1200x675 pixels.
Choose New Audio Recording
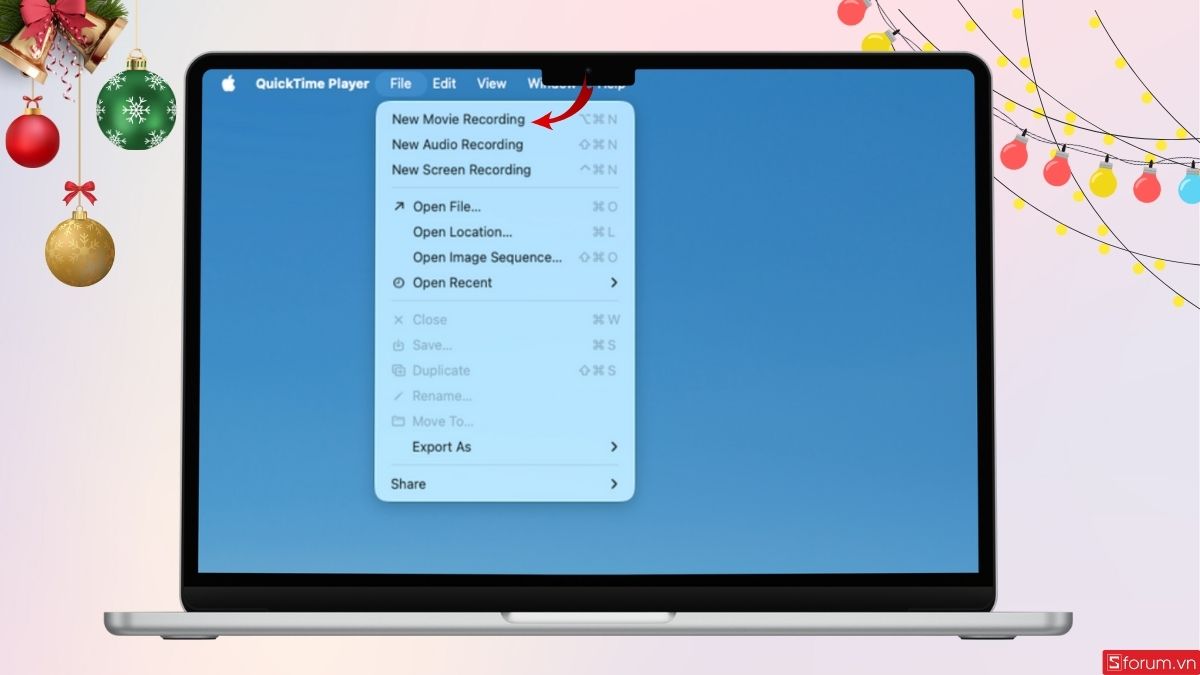coord(457,144)
